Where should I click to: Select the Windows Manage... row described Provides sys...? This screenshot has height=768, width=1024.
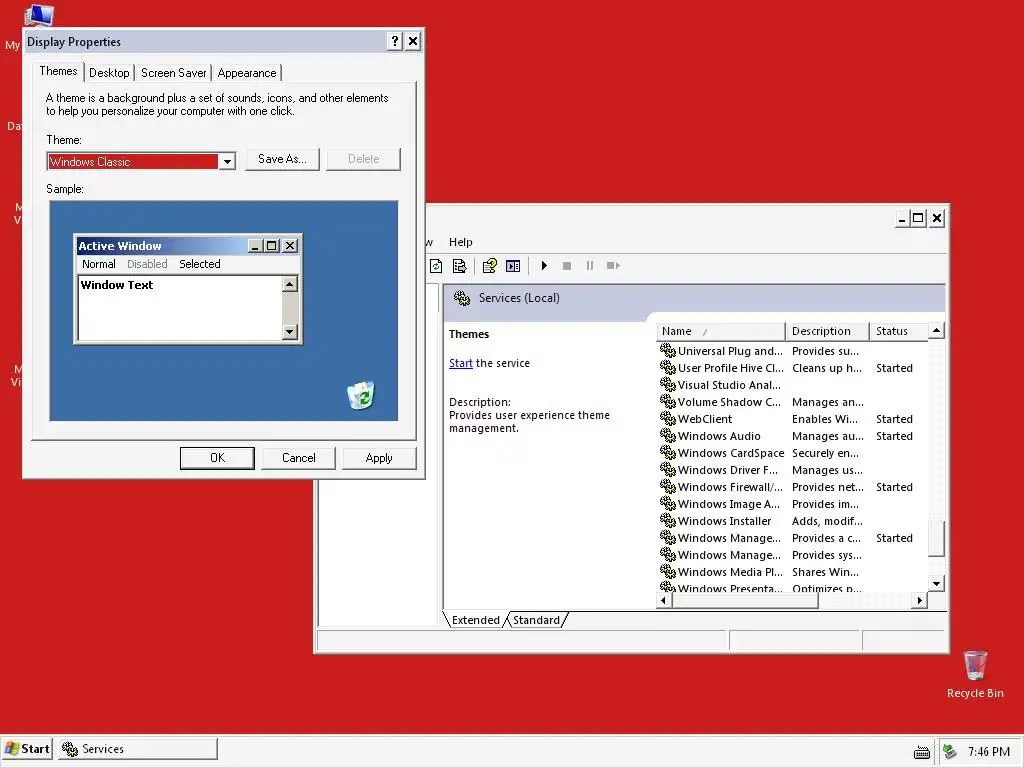[792, 555]
